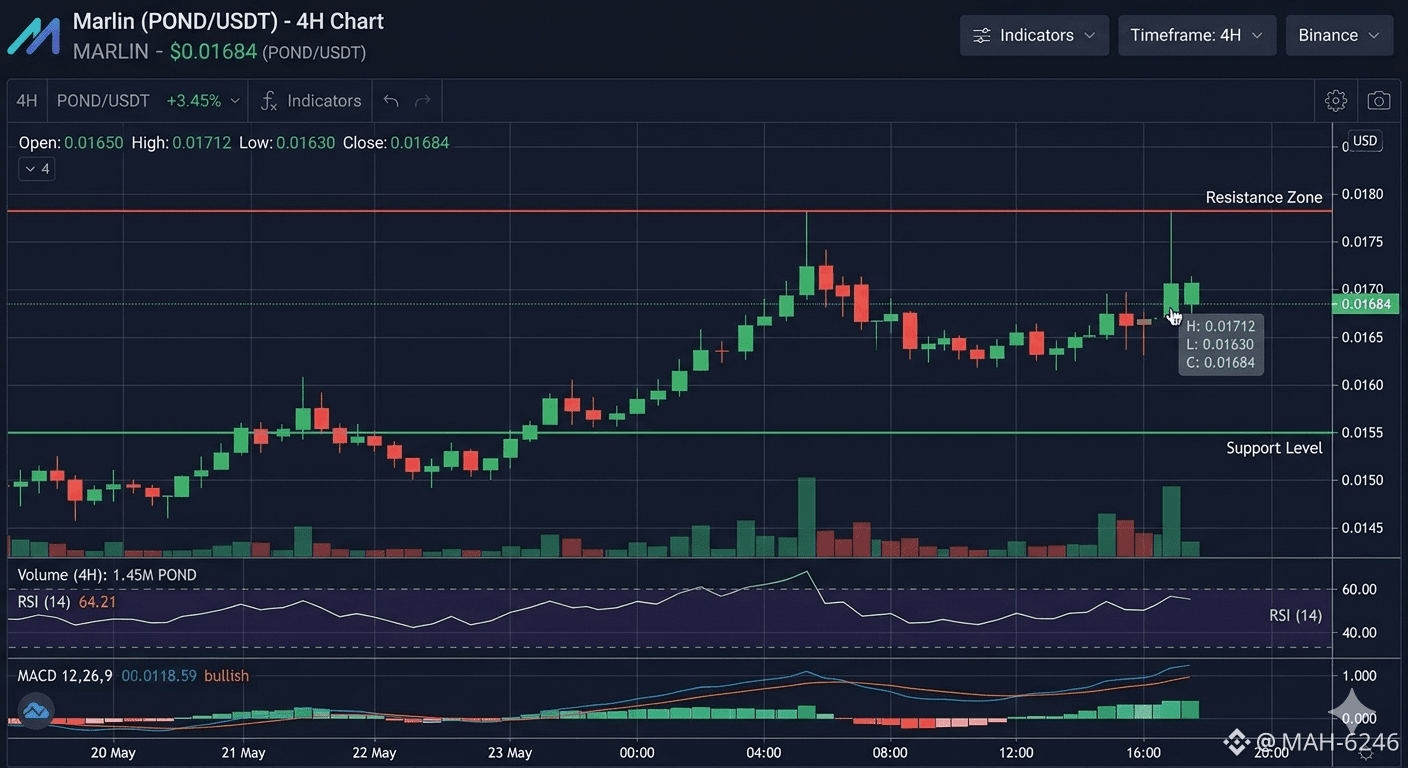
Task: Click the High: 0.01712 value
Action: 181,143
